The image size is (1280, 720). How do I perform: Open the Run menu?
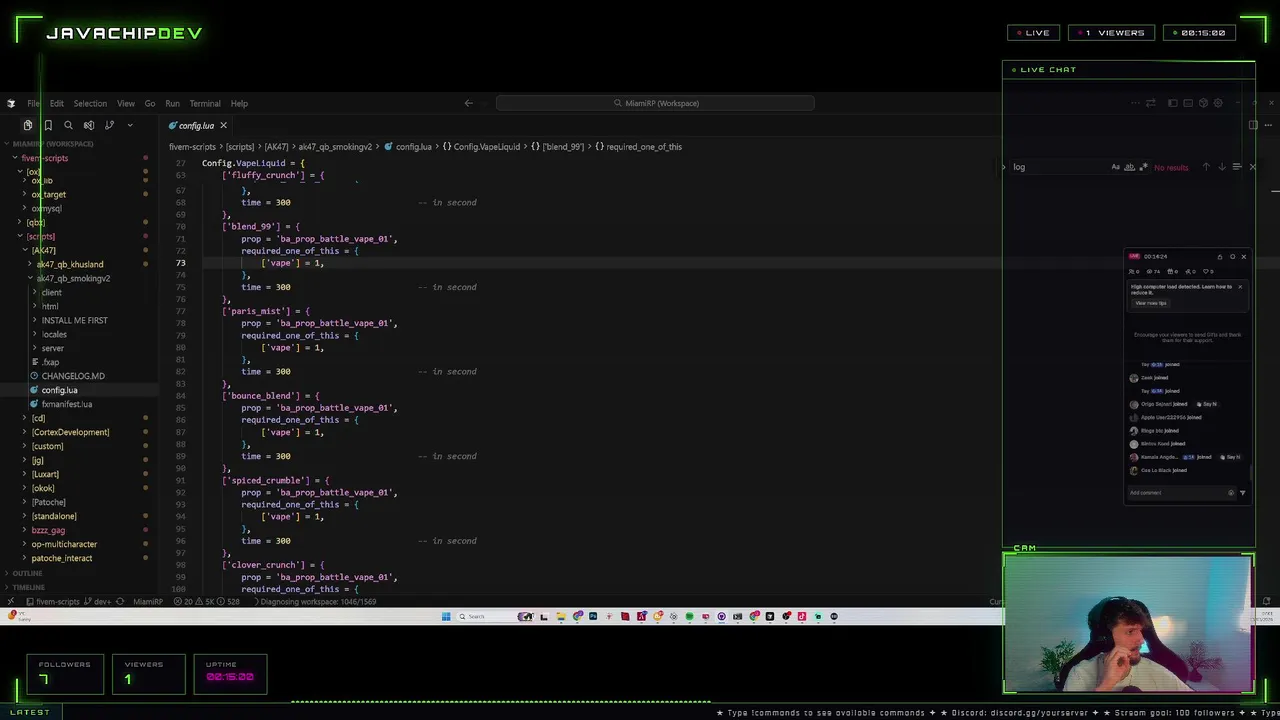point(172,103)
